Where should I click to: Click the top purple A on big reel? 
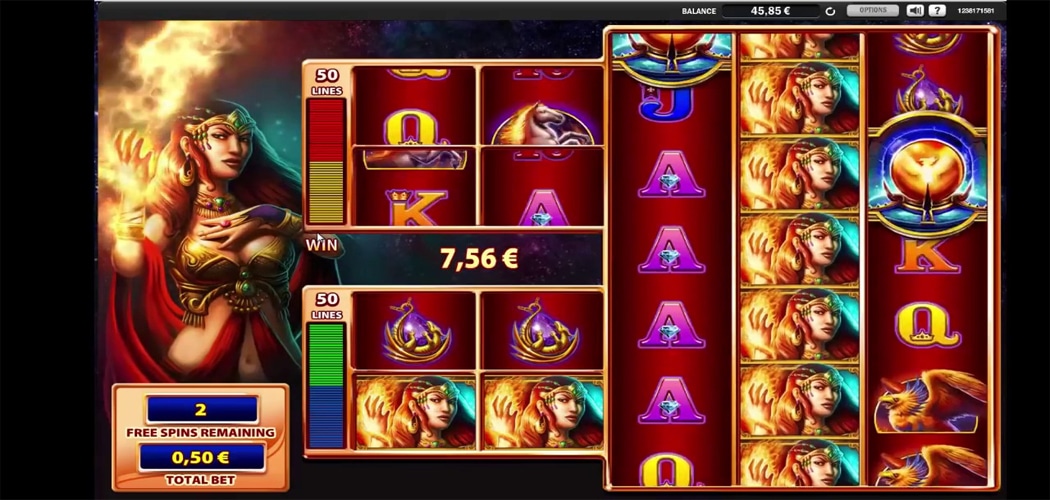670,173
